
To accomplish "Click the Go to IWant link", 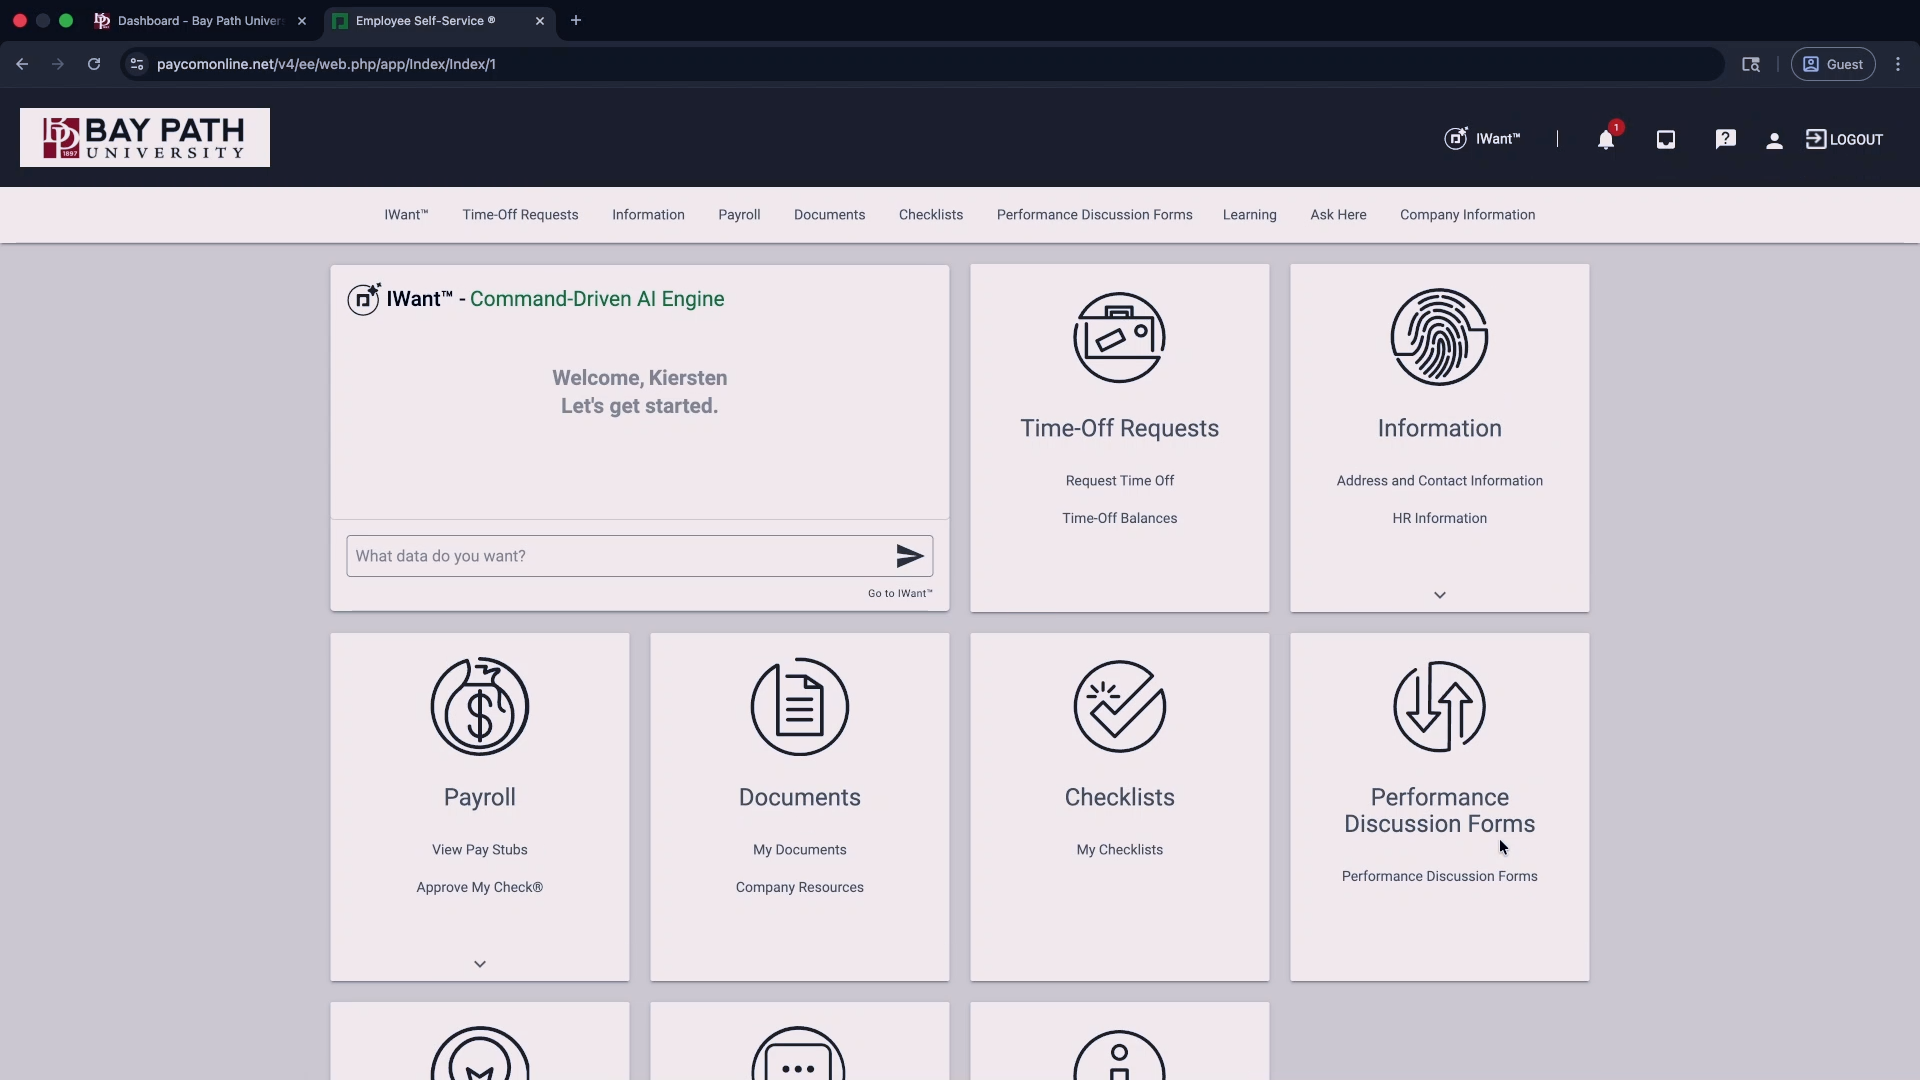I will click(899, 594).
